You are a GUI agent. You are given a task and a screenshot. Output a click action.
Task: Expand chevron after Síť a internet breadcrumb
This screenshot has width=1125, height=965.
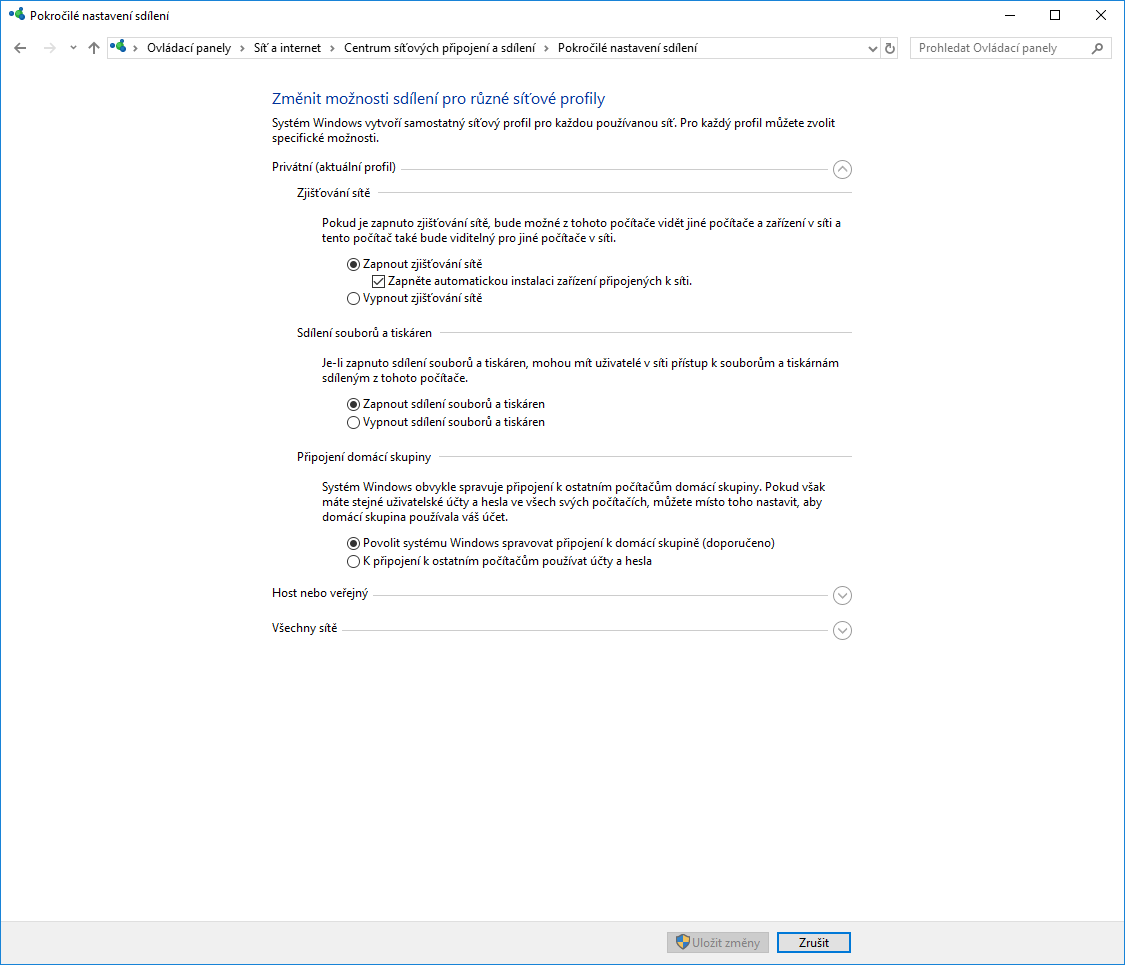coord(332,48)
